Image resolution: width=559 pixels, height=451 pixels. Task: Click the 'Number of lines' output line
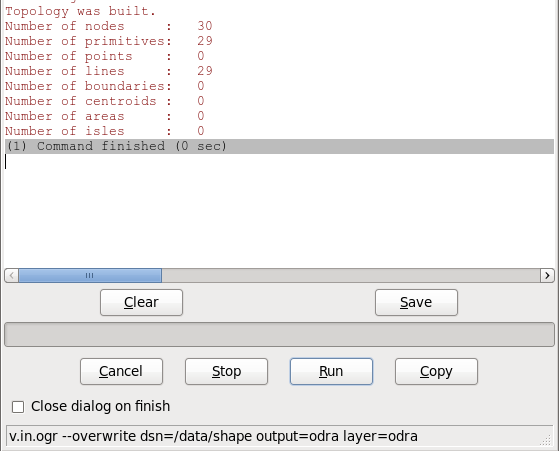[109, 71]
